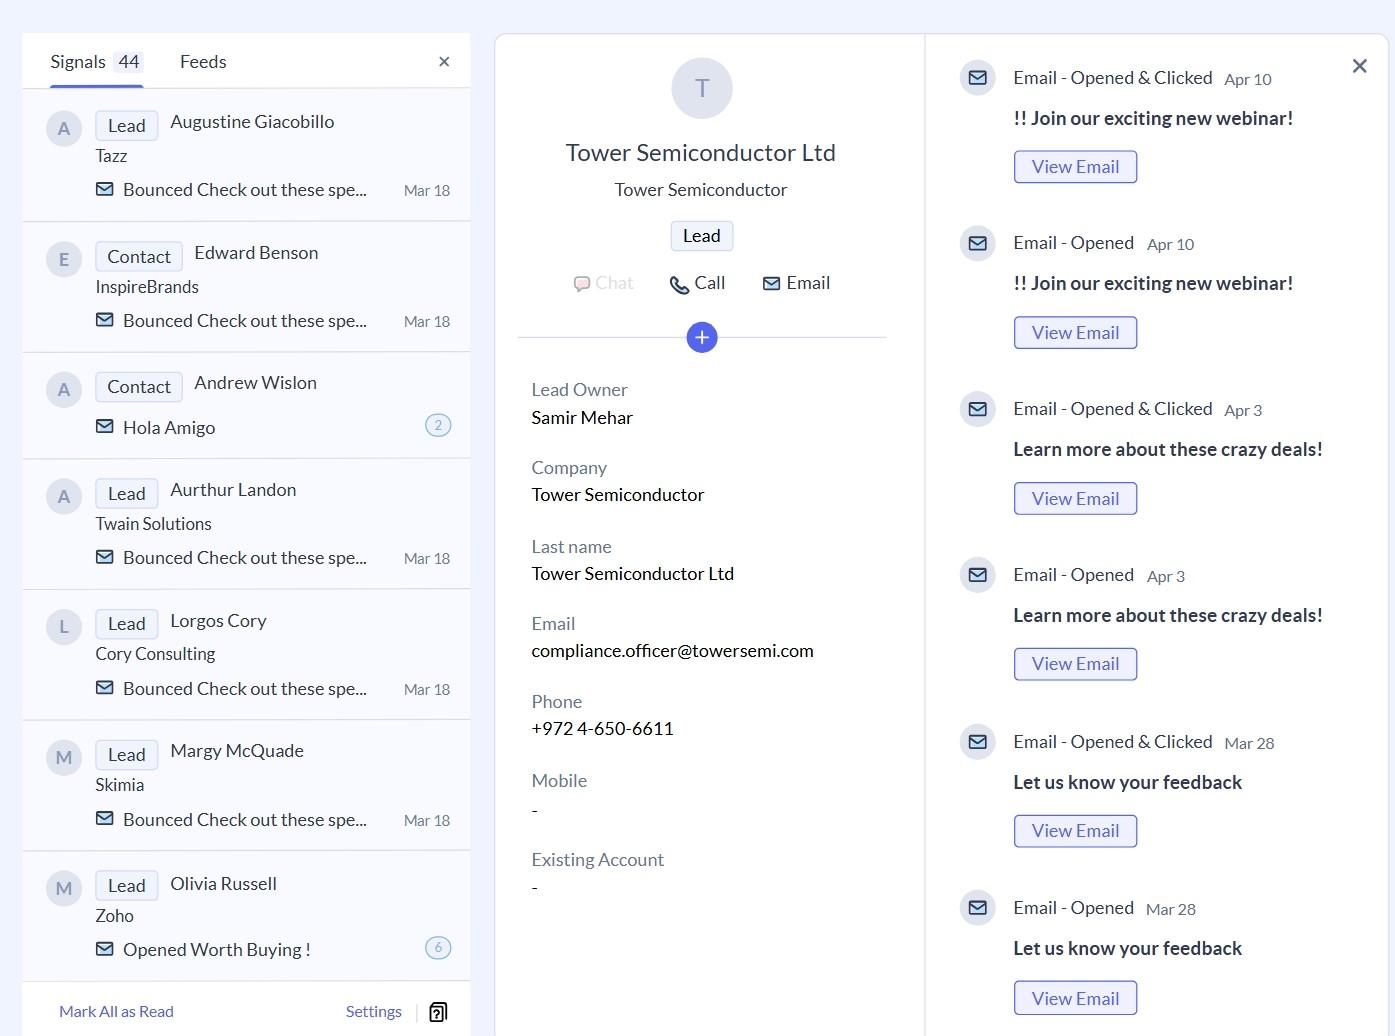The width and height of the screenshot is (1395, 1036).
Task: Click mail icon for Apr 3 Email - Opened
Action: tap(978, 575)
